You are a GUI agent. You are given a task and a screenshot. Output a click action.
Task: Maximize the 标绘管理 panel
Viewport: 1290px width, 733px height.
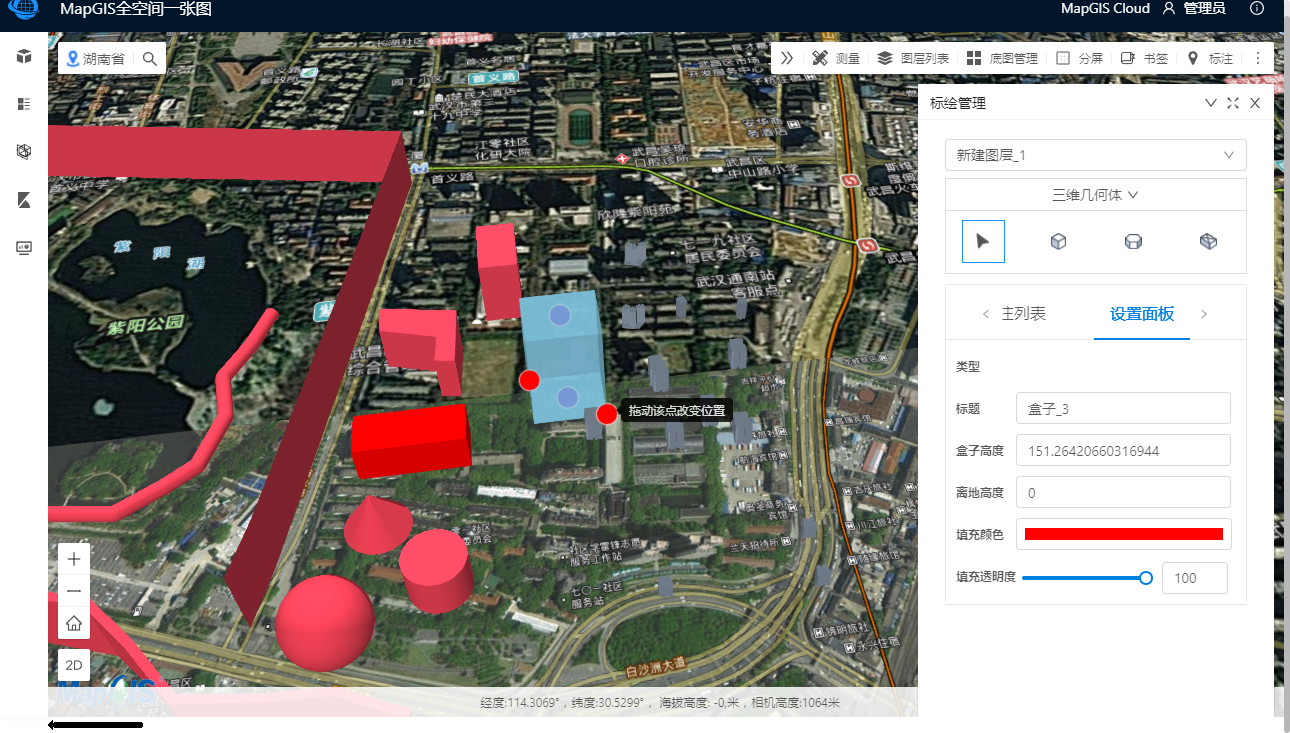1233,103
